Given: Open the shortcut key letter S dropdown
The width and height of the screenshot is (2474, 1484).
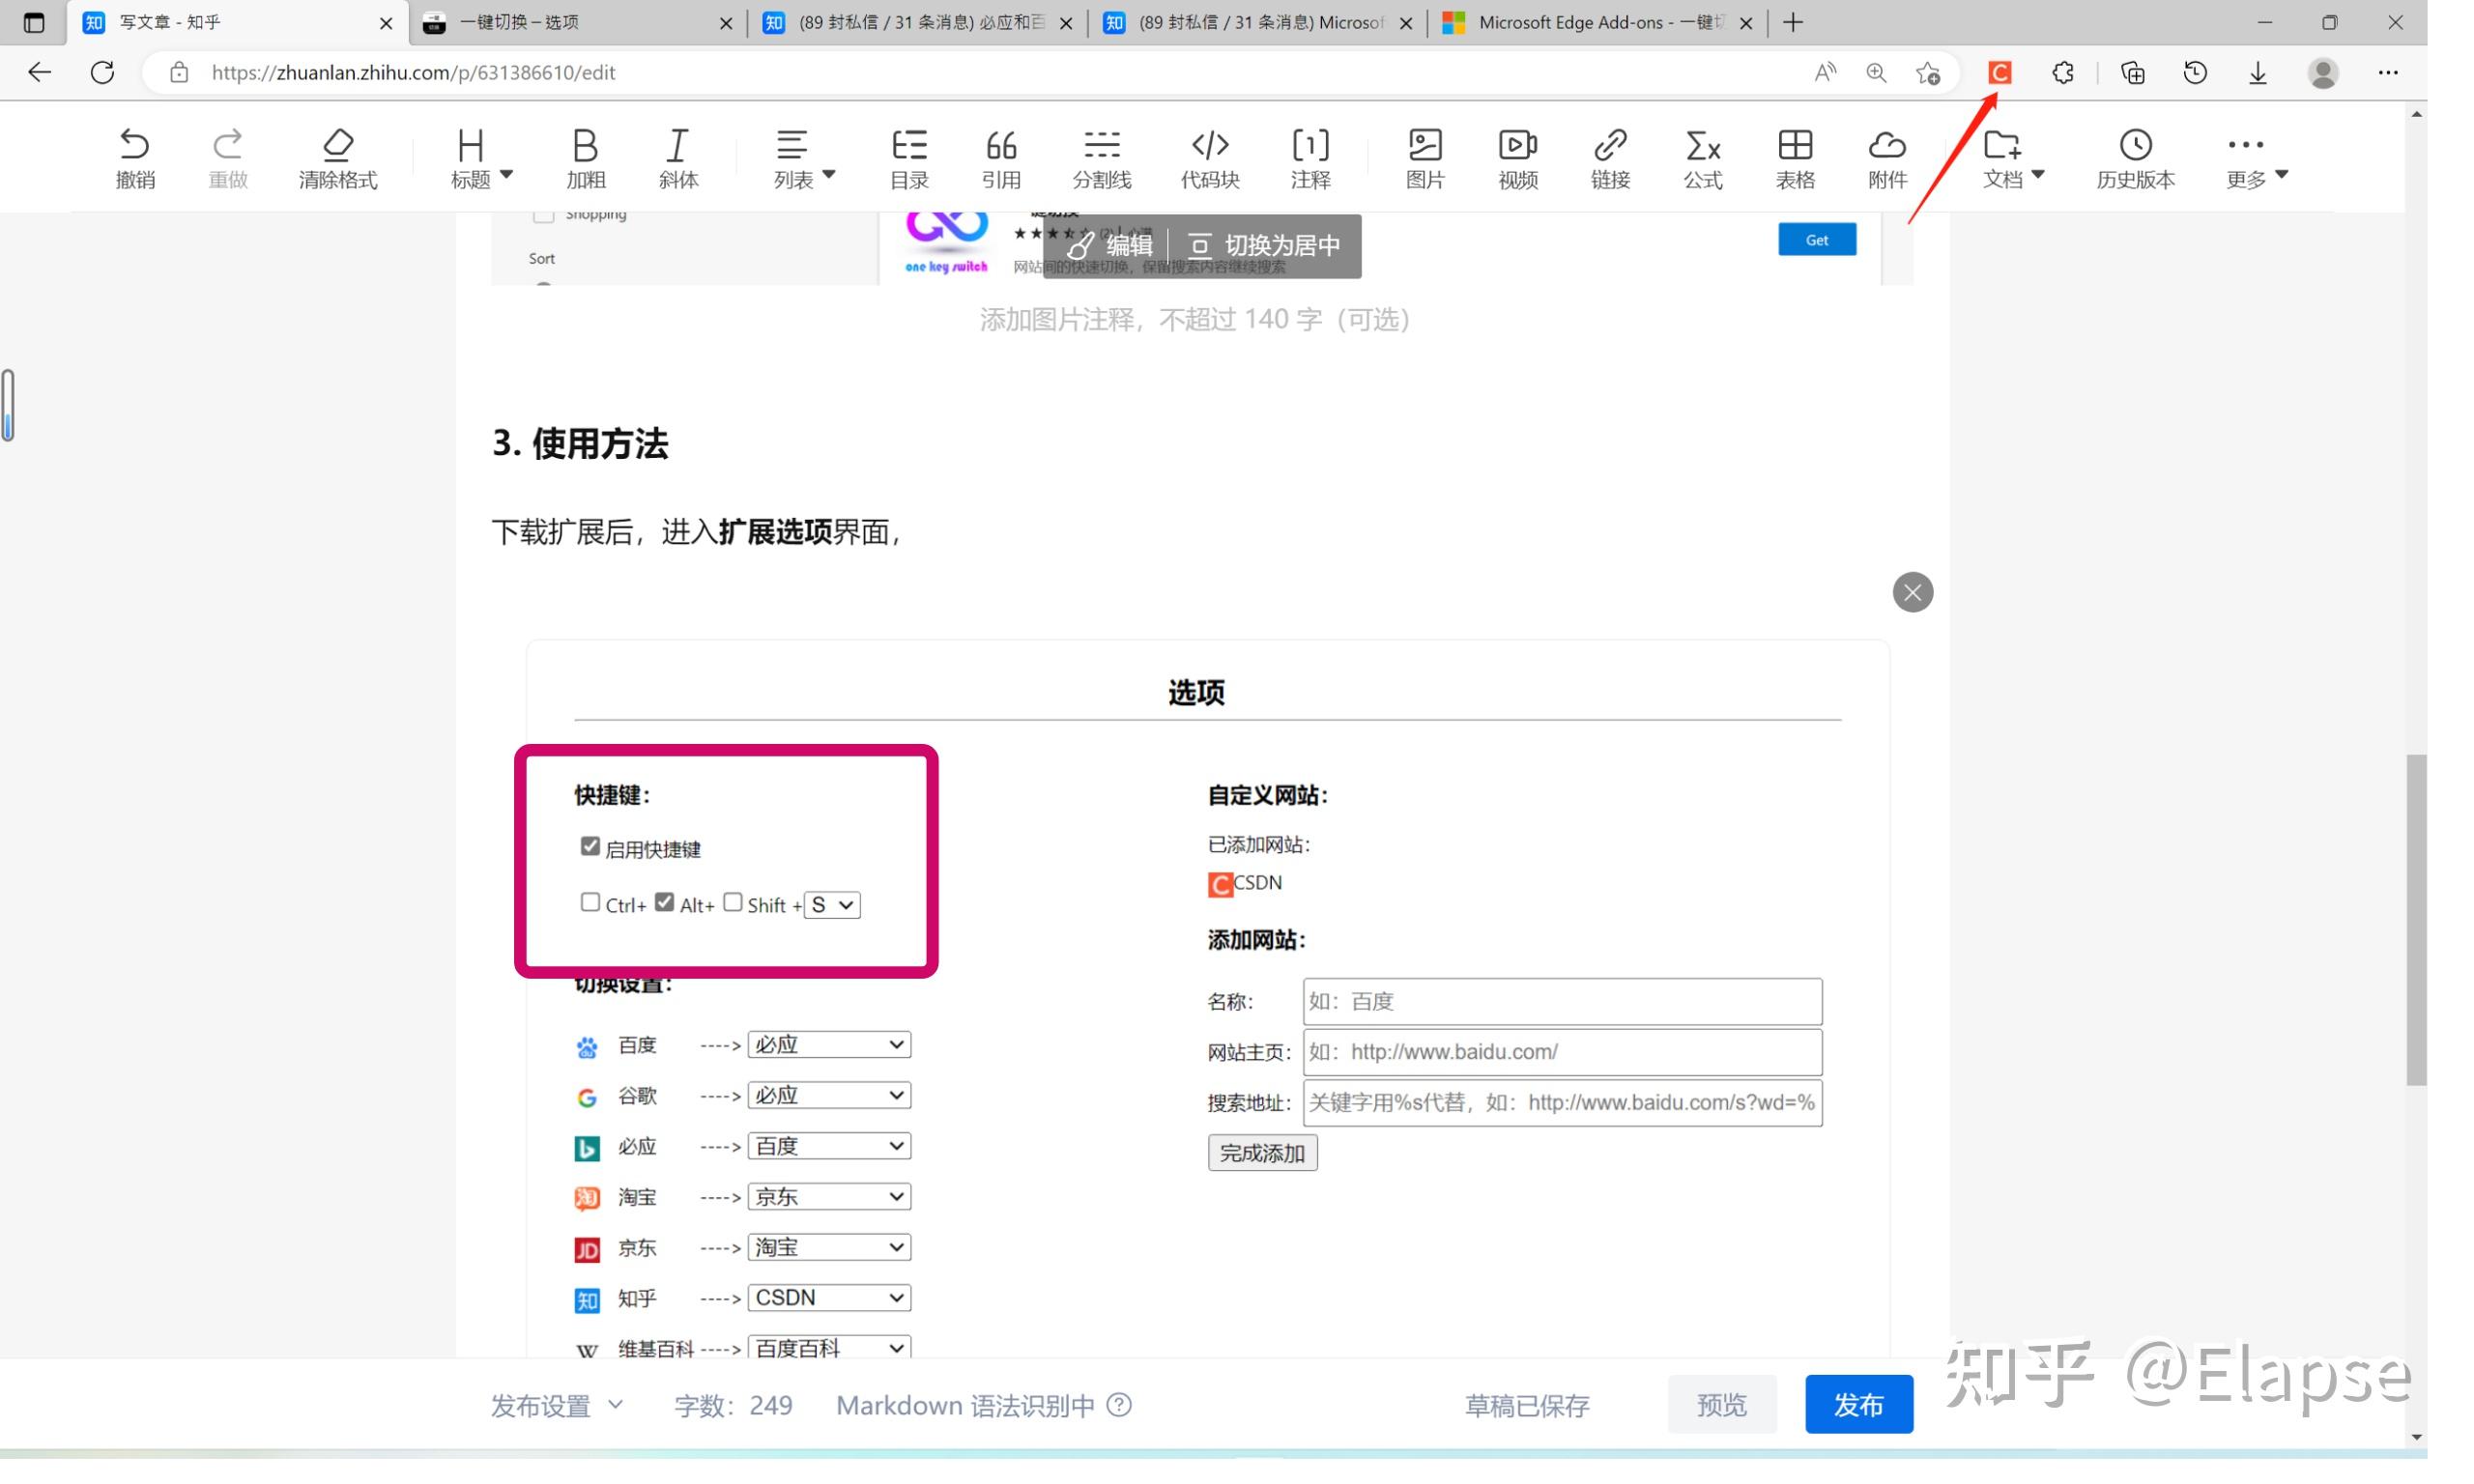Looking at the screenshot, I should pos(832,905).
